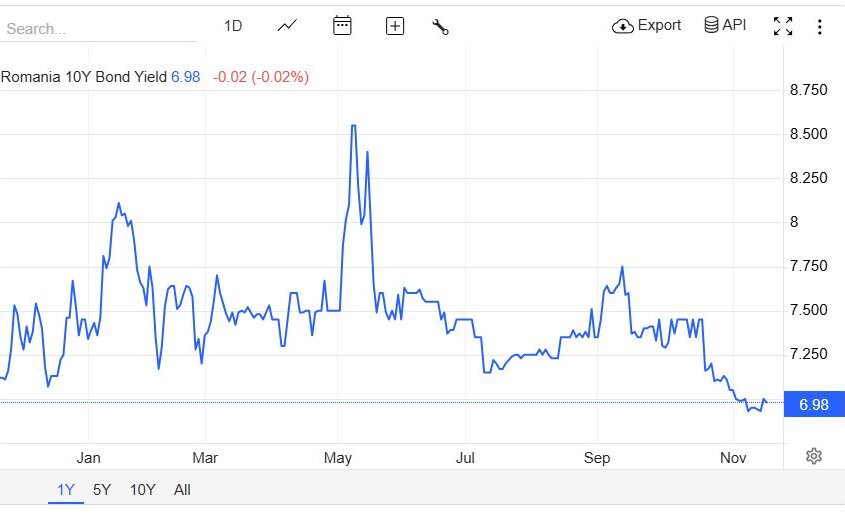Image resolution: width=845 pixels, height=522 pixels.
Task: Switch to the 5Y time range
Action: click(x=102, y=489)
